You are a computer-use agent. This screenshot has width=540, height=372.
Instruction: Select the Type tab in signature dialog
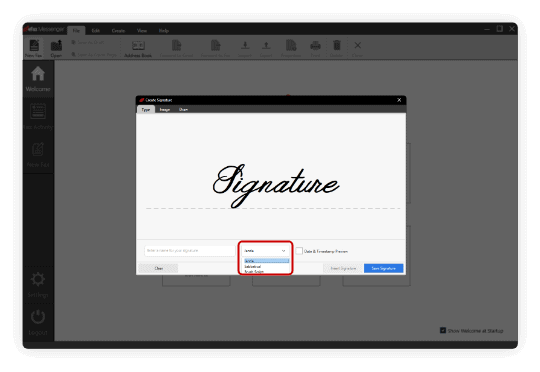pos(146,110)
